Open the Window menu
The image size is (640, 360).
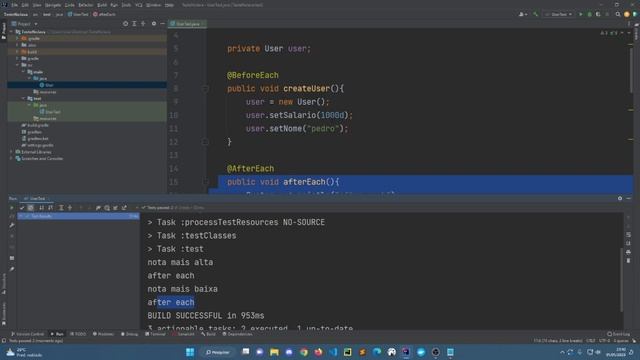click(x=153, y=5)
